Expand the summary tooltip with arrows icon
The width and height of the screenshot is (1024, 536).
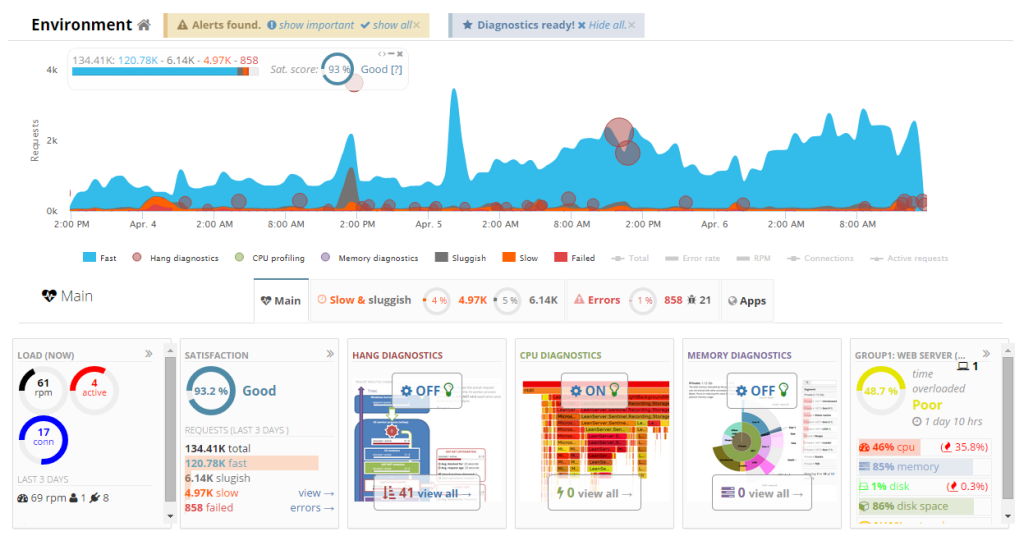[x=382, y=54]
